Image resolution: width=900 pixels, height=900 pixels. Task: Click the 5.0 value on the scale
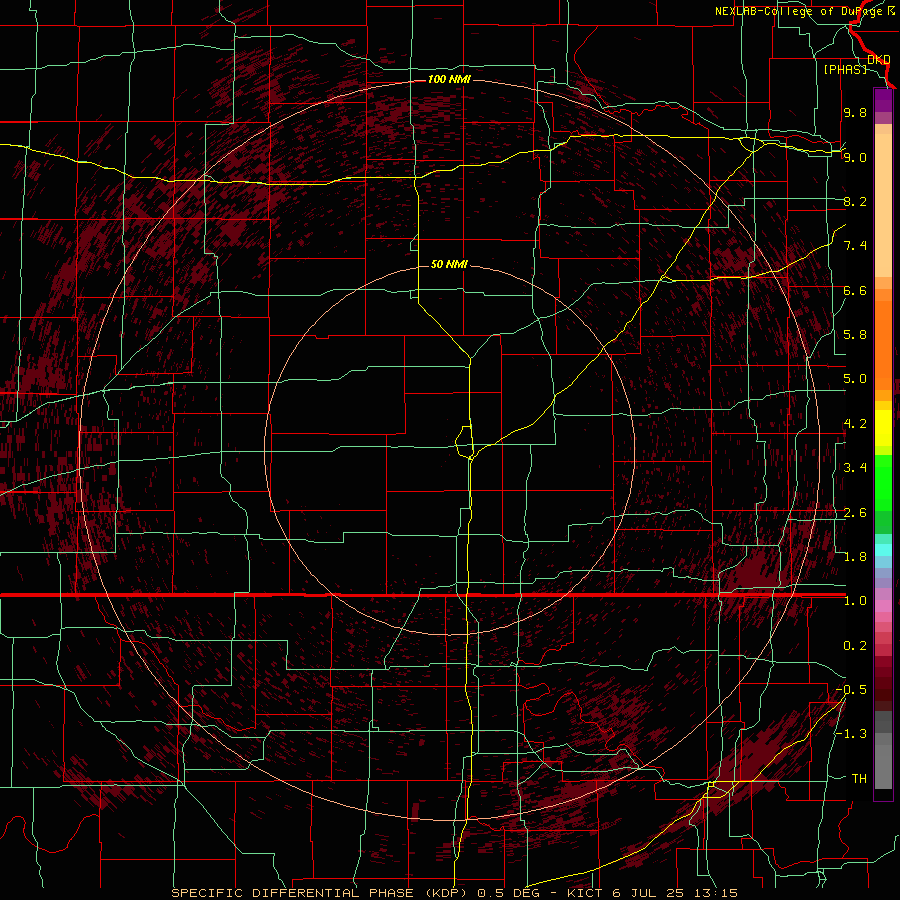[855, 379]
